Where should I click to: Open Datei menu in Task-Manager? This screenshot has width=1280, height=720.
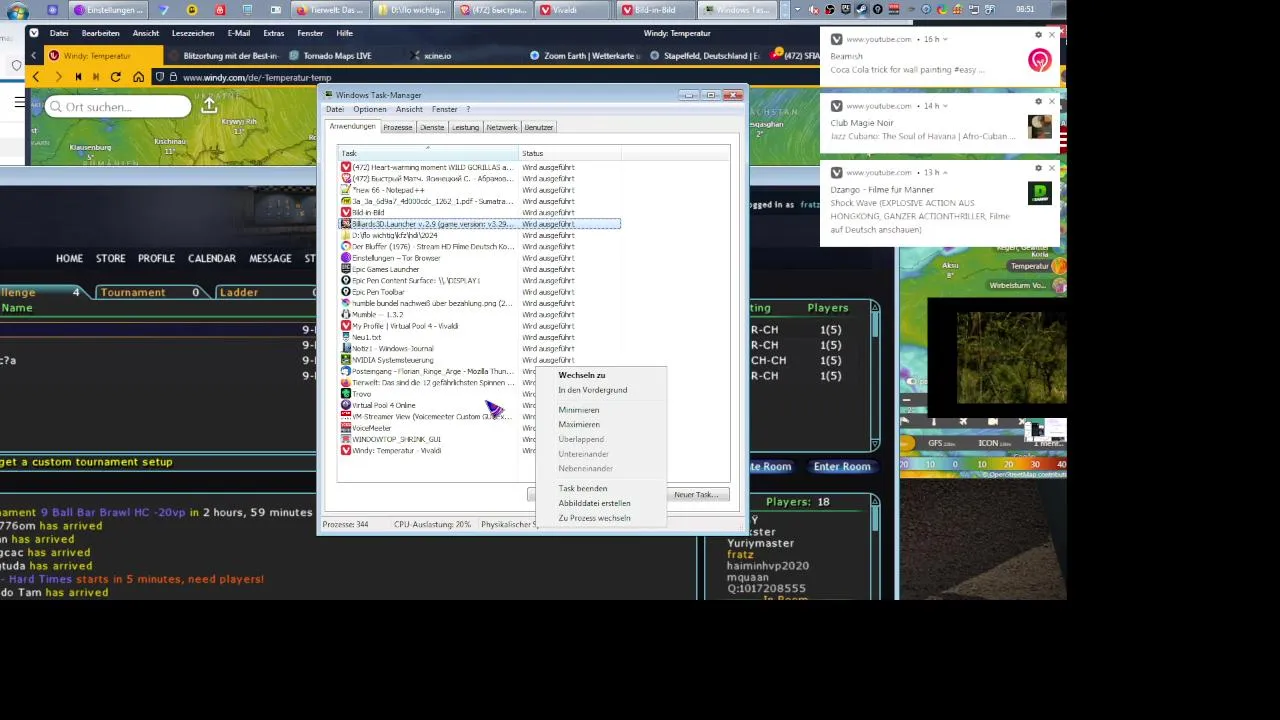(x=335, y=109)
